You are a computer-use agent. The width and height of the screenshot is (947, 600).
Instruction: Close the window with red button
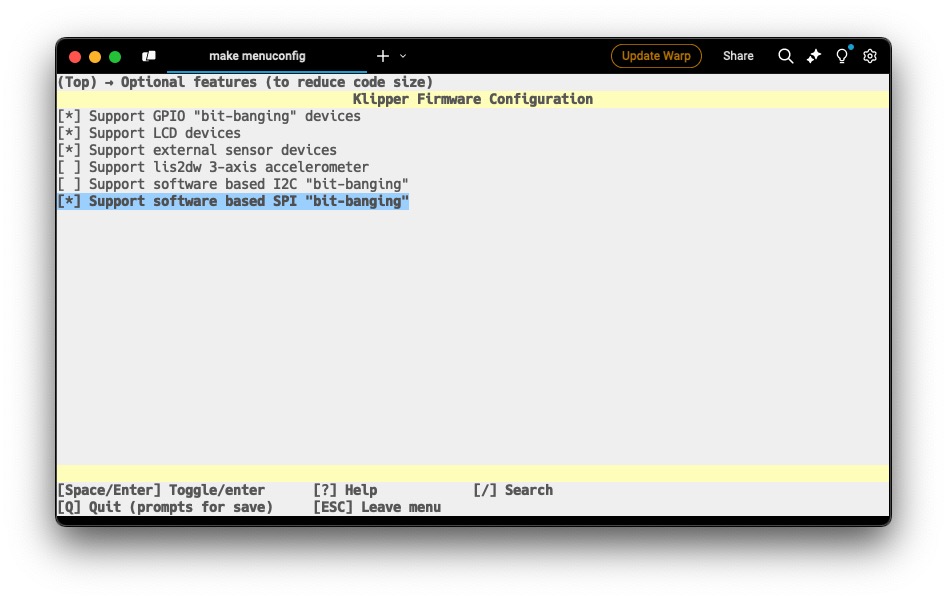coord(75,57)
